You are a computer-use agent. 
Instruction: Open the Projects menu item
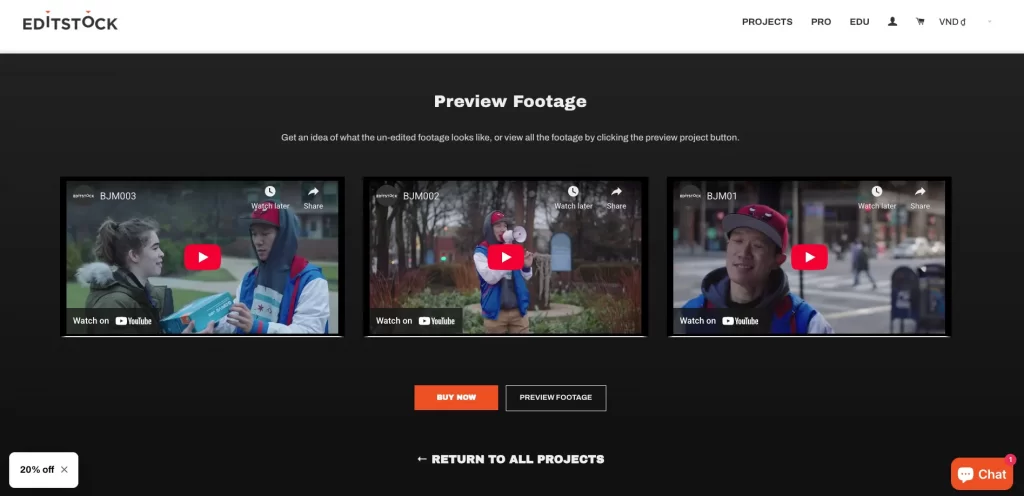[767, 22]
